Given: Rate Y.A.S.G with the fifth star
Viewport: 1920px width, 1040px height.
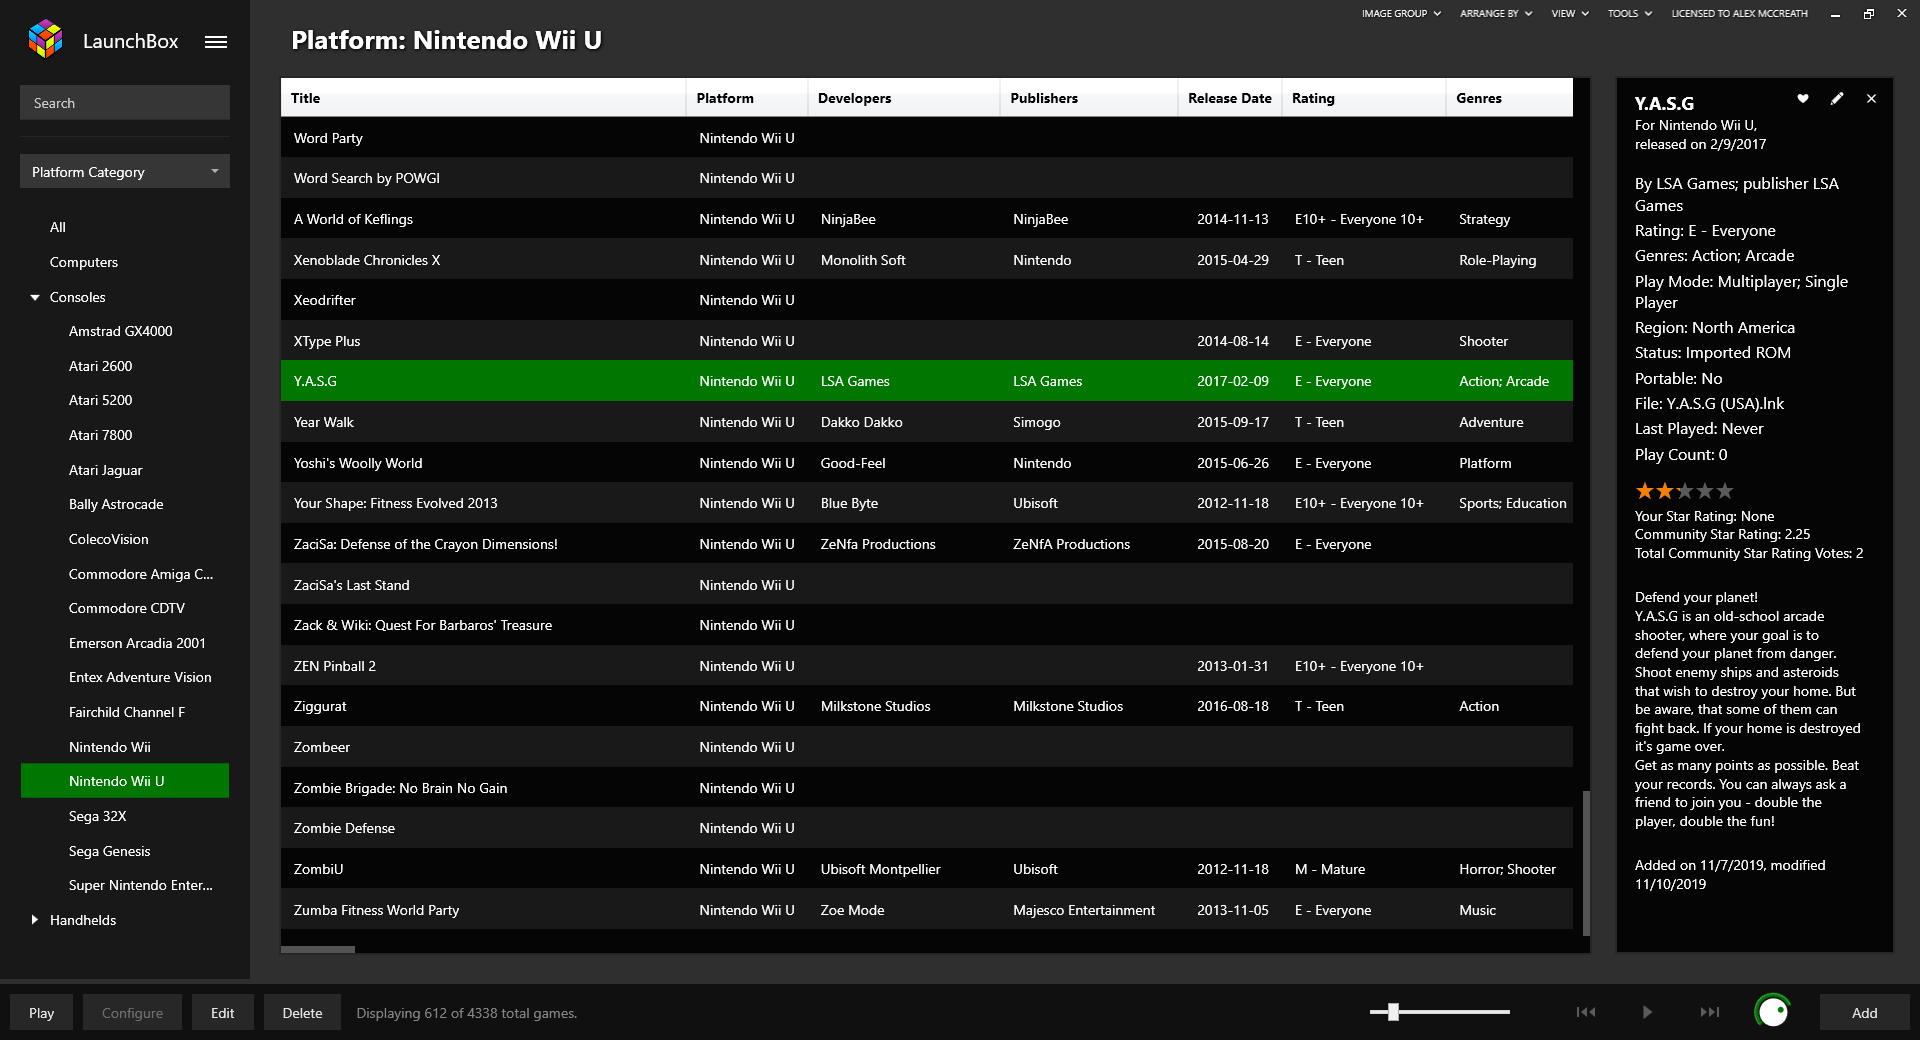Looking at the screenshot, I should pyautogui.click(x=1725, y=491).
